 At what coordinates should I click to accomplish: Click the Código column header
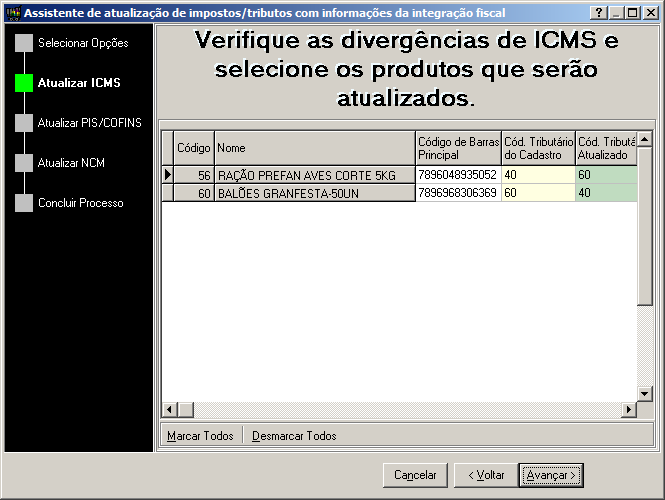[x=194, y=148]
